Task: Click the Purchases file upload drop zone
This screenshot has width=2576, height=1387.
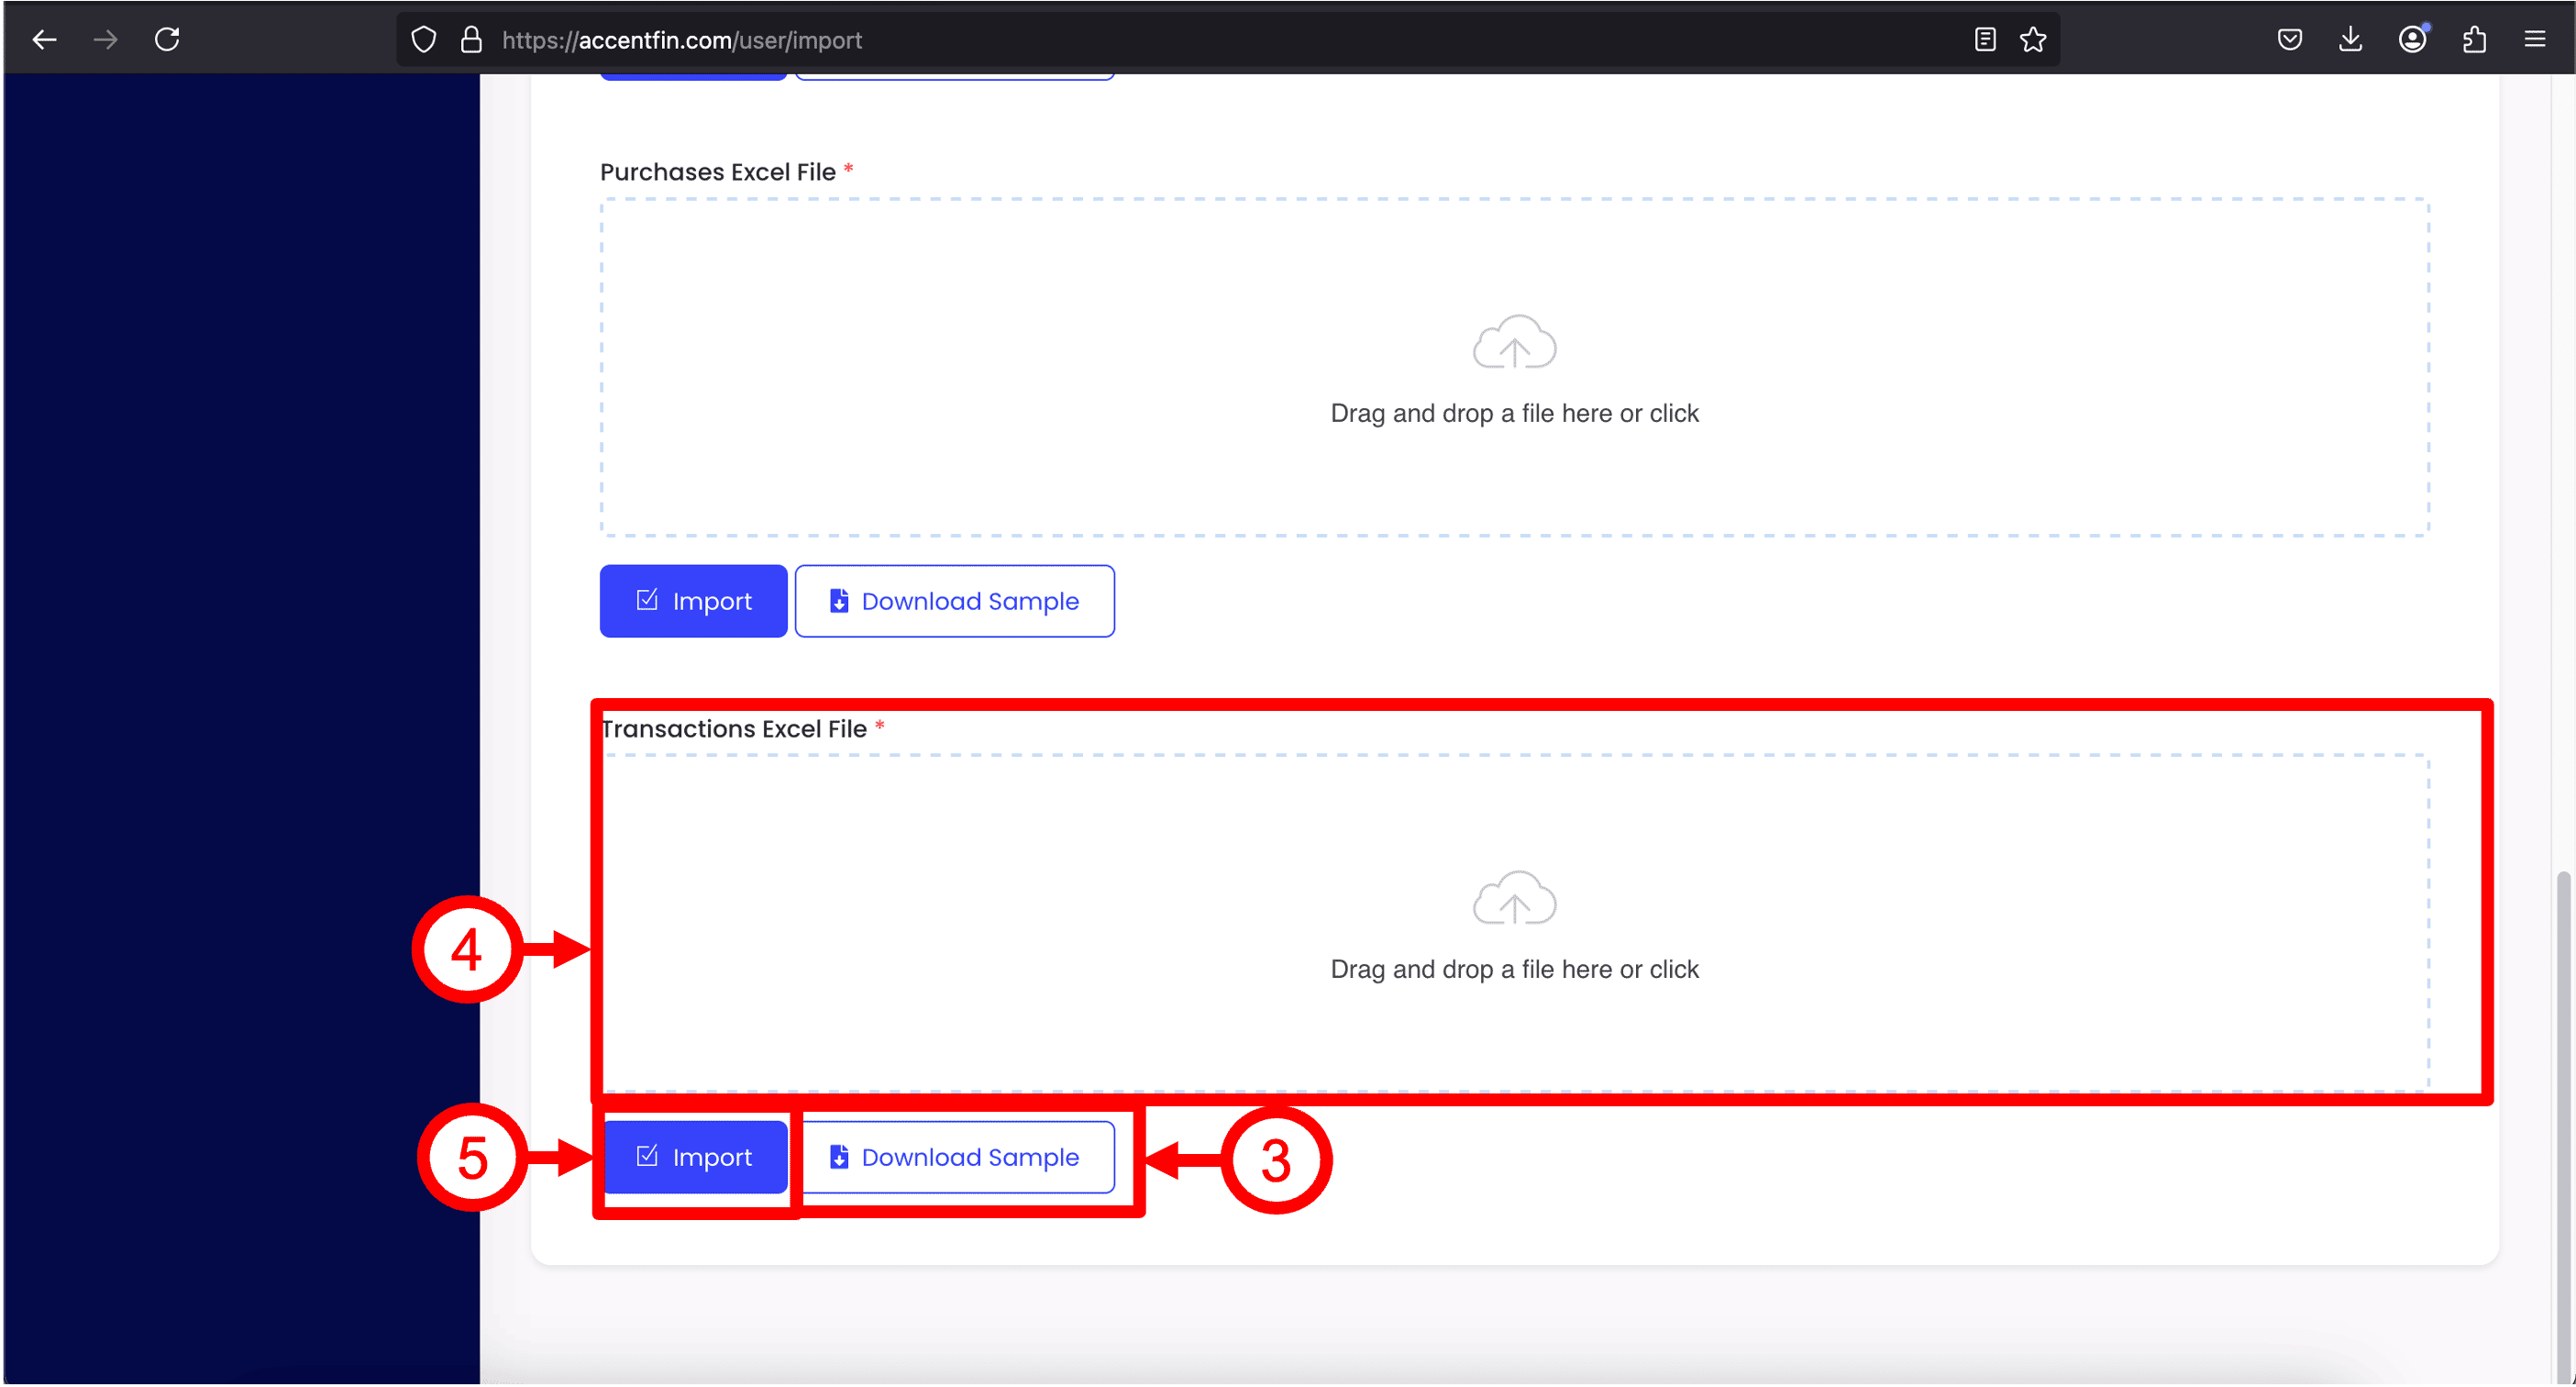Action: coord(1514,367)
